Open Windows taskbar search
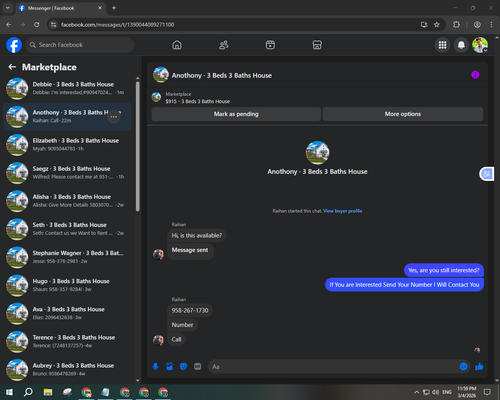 pyautogui.click(x=28, y=392)
